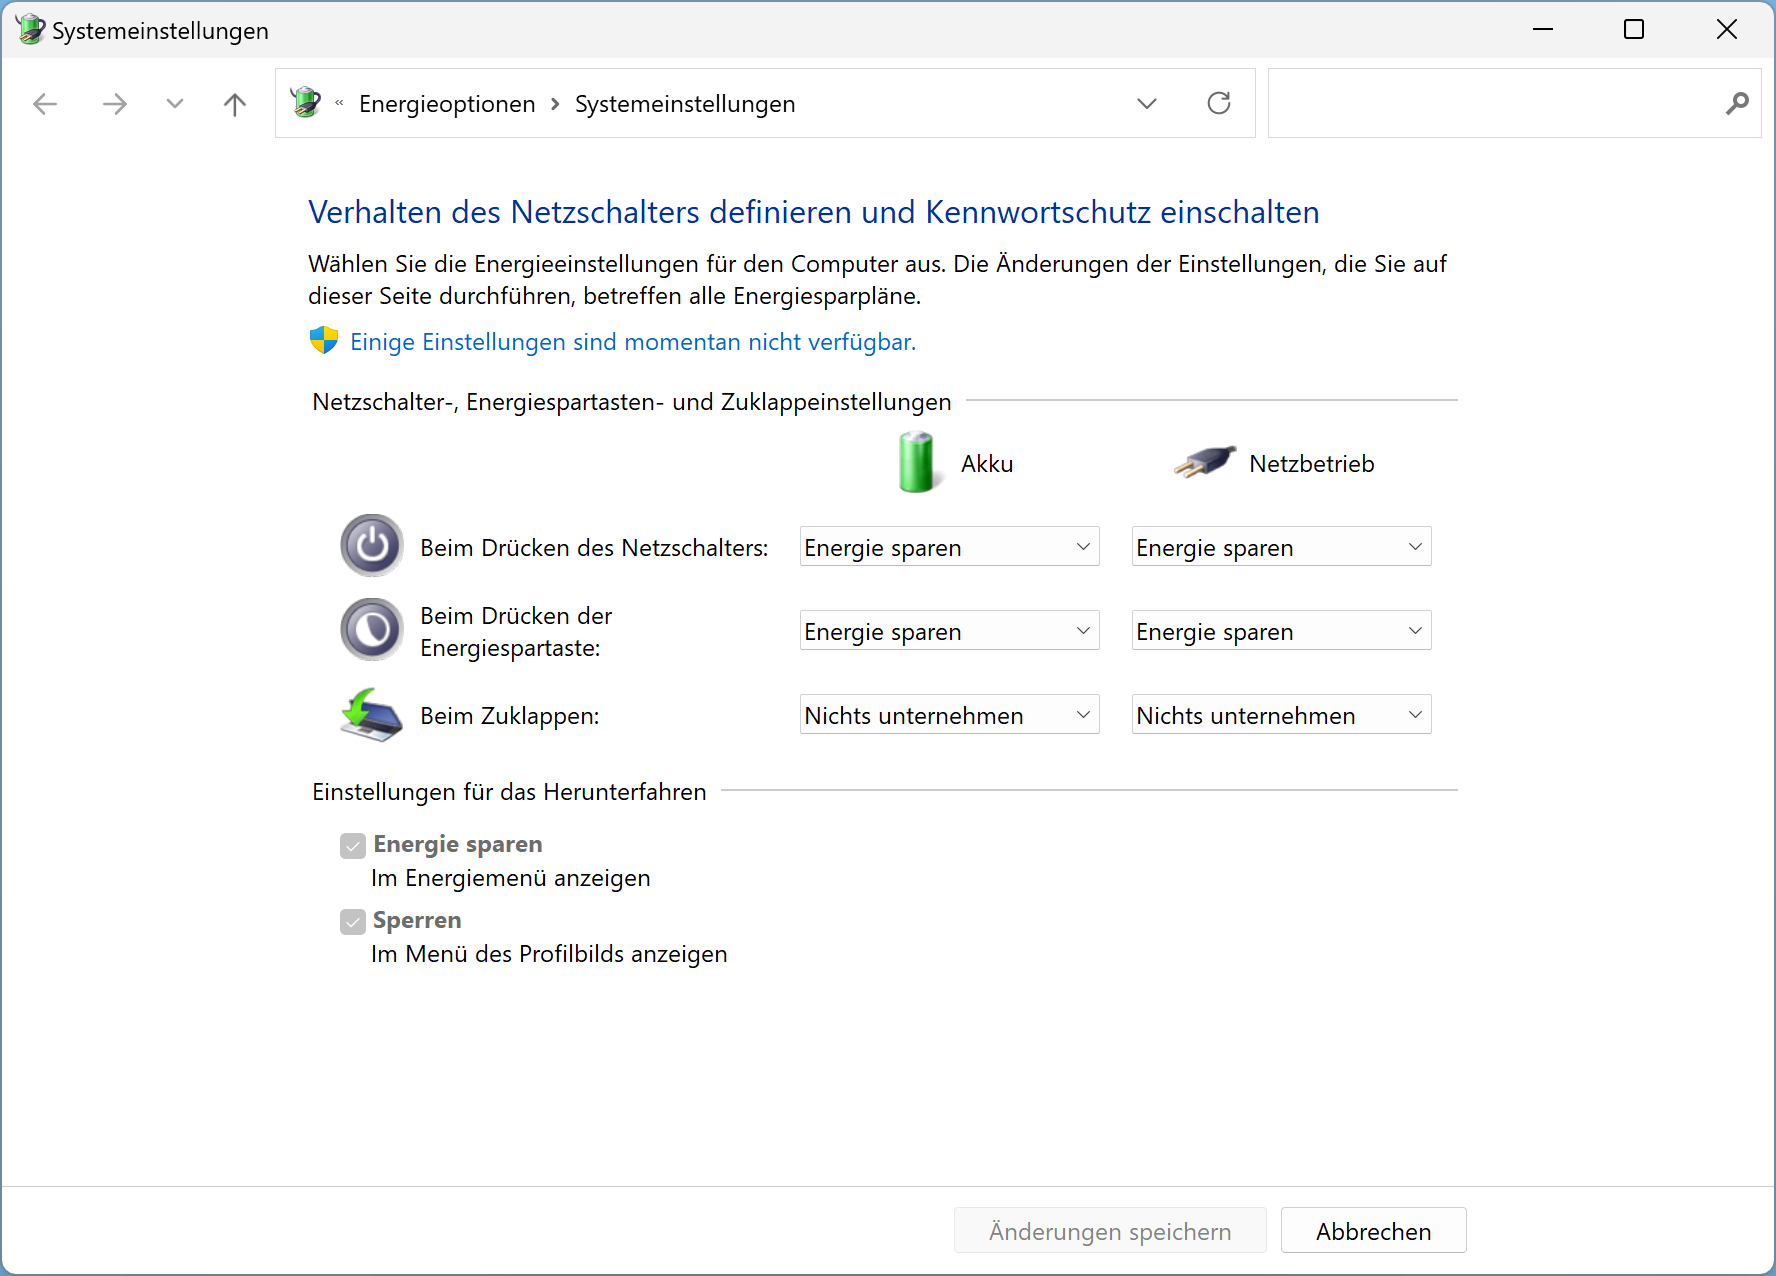The image size is (1776, 1276).
Task: Click the 'Akku' column label
Action: pyautogui.click(x=987, y=464)
